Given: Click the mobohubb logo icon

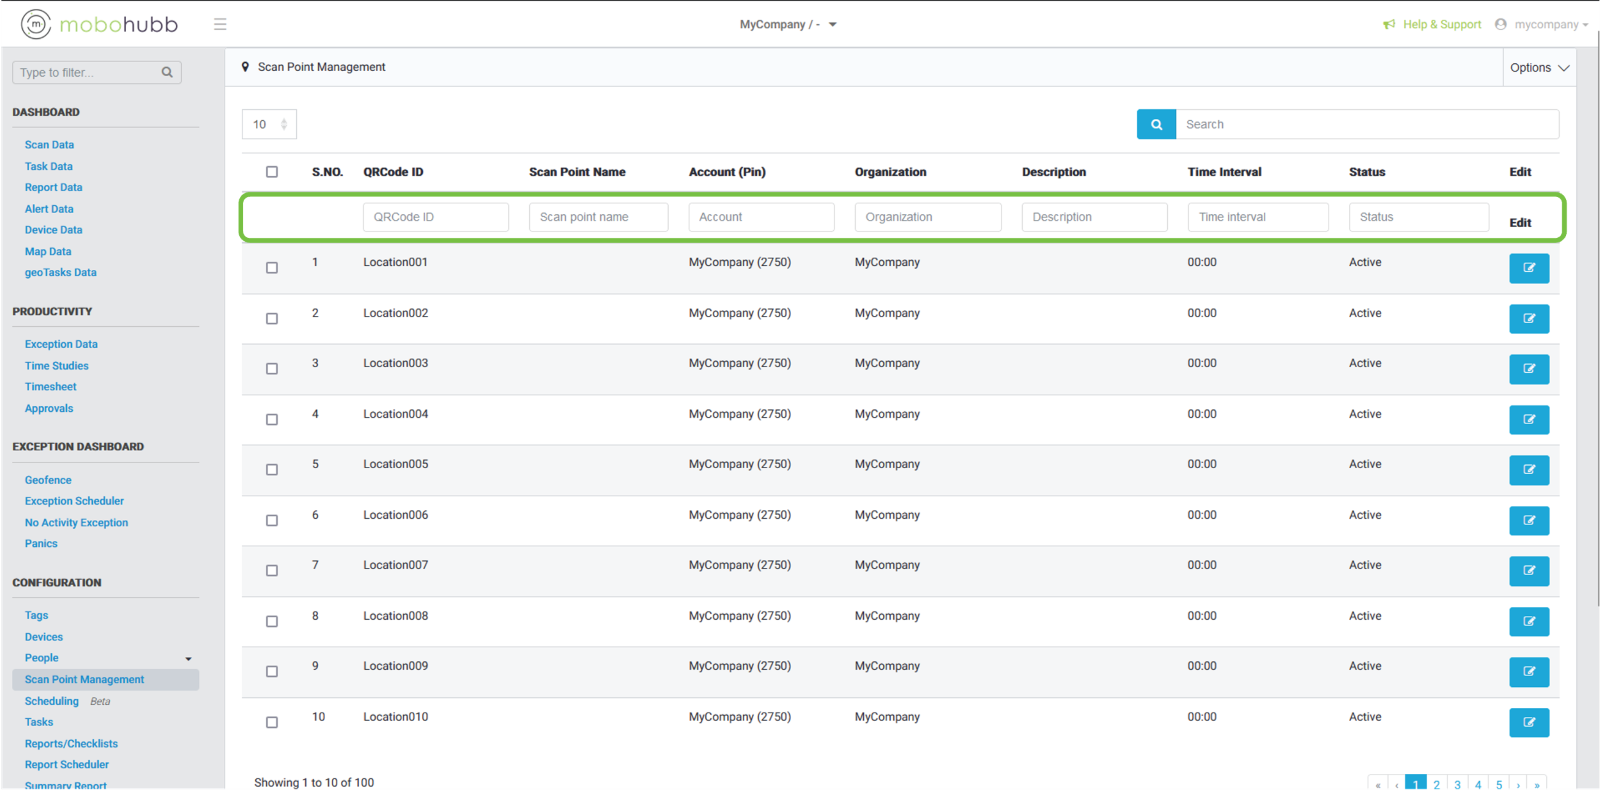Looking at the screenshot, I should tap(36, 24).
